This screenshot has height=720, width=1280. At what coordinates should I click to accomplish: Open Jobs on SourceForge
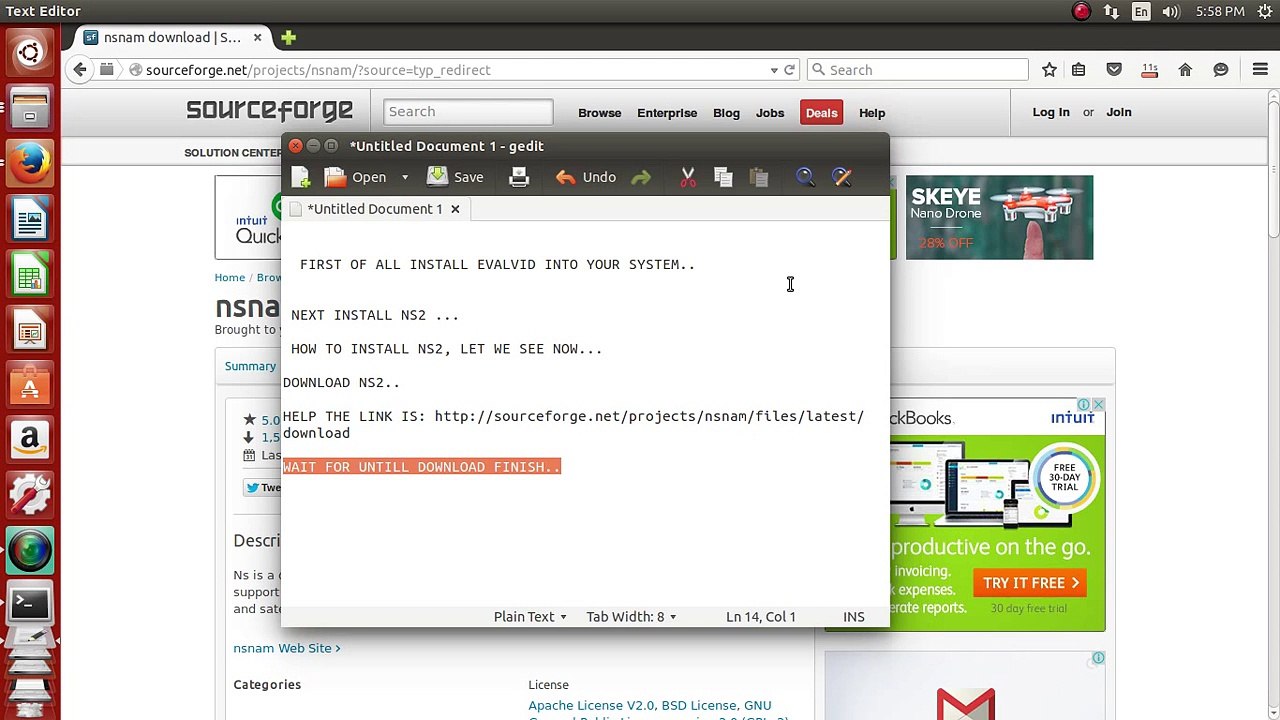click(x=770, y=113)
